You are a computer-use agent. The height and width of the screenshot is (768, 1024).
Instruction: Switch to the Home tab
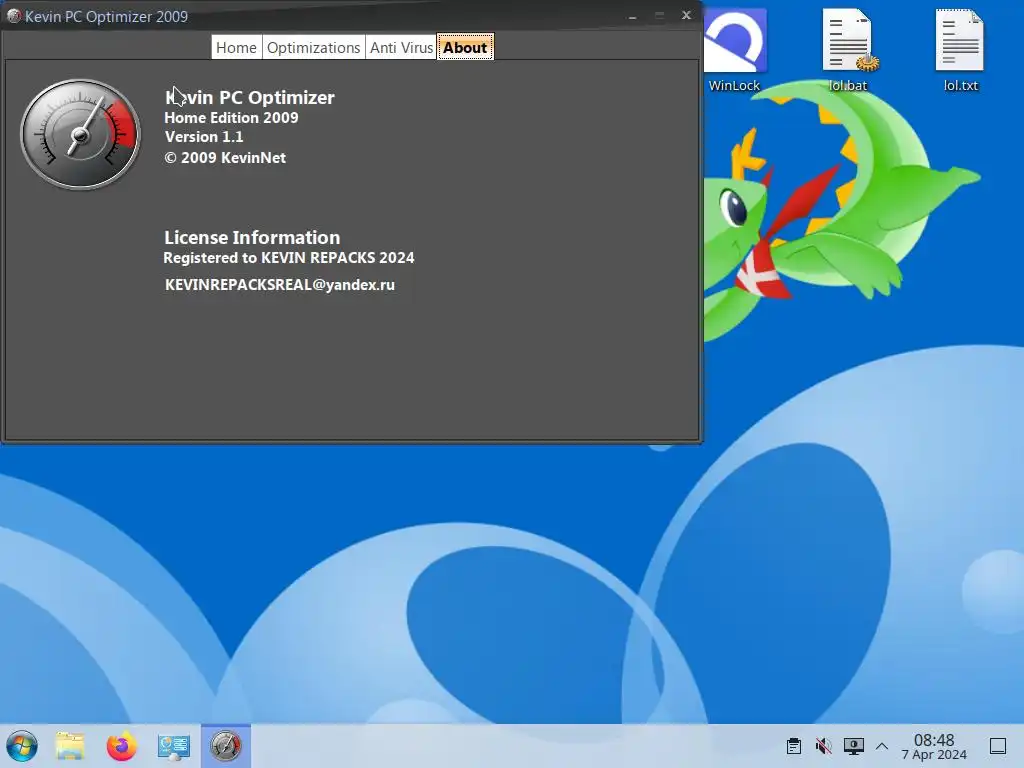pos(236,48)
